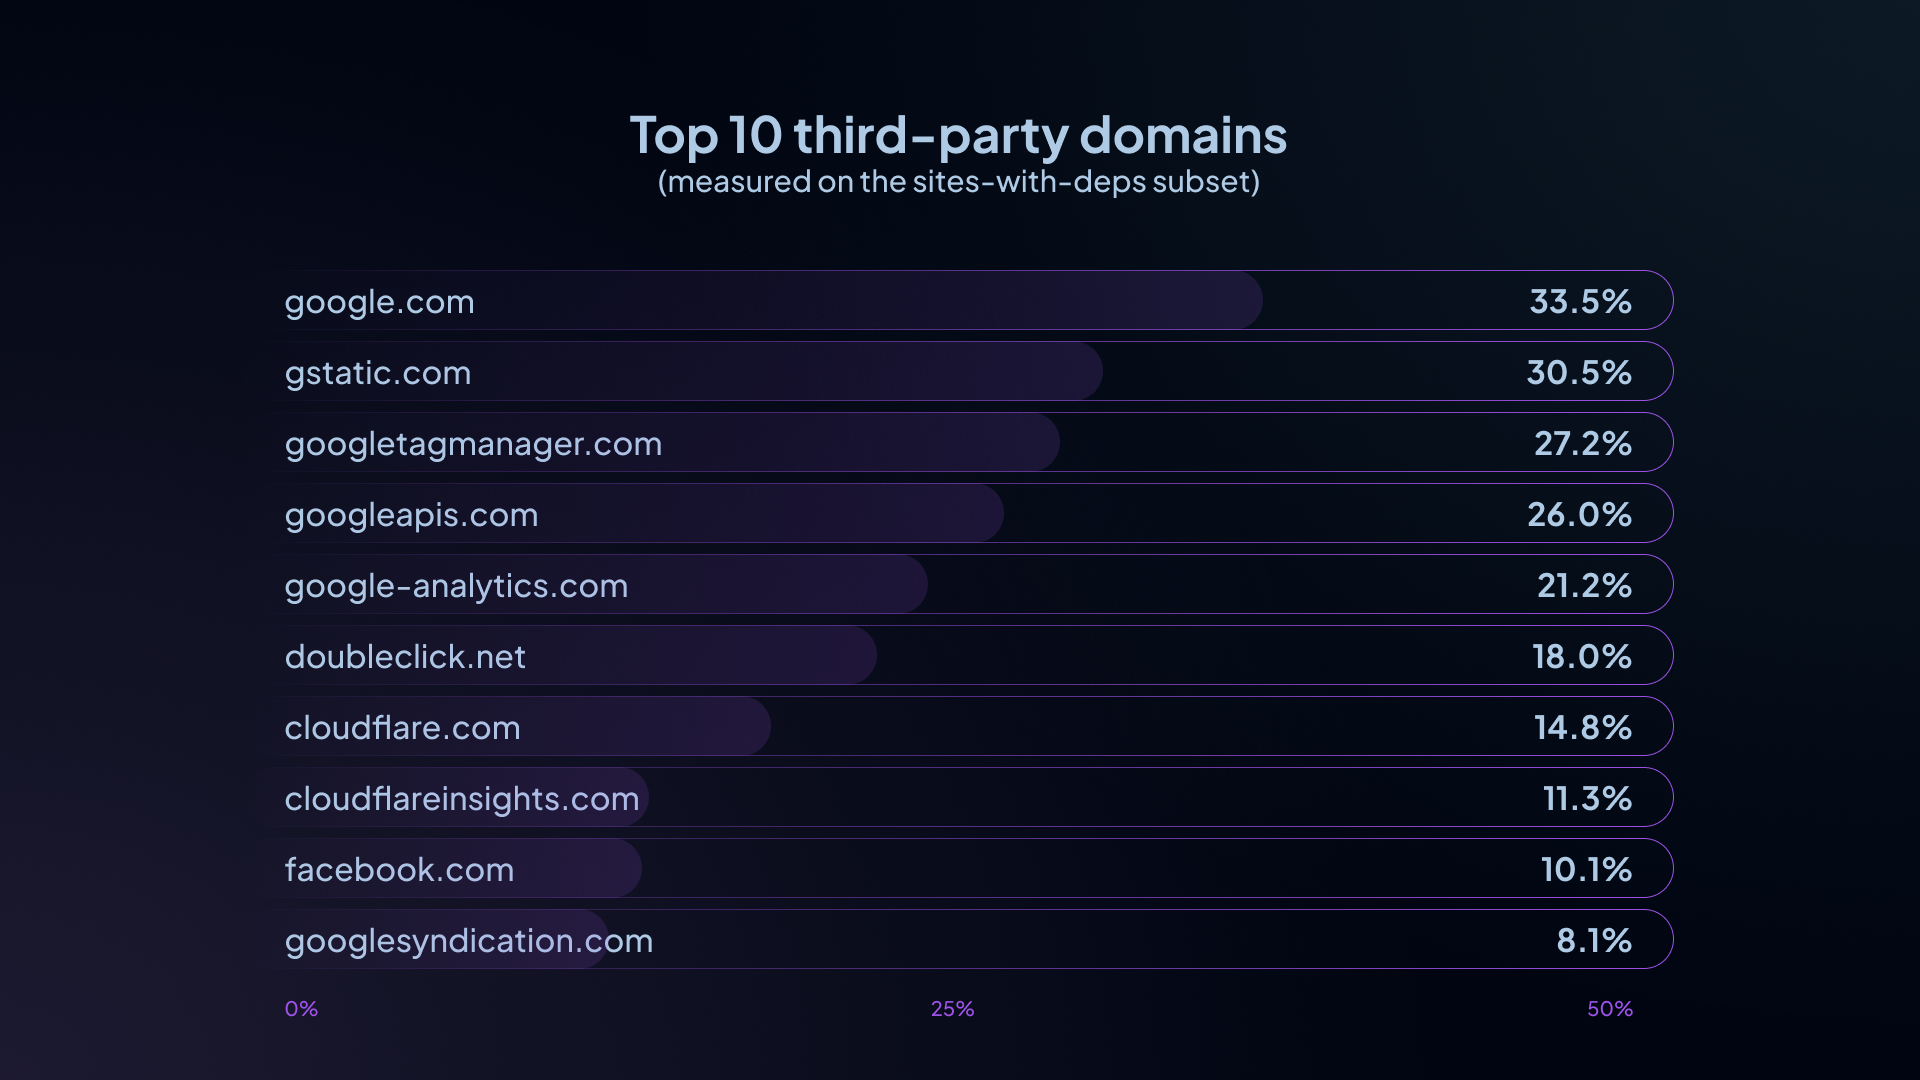Click the googlesyndication.com label
The image size is (1920, 1080).
pos(468,941)
